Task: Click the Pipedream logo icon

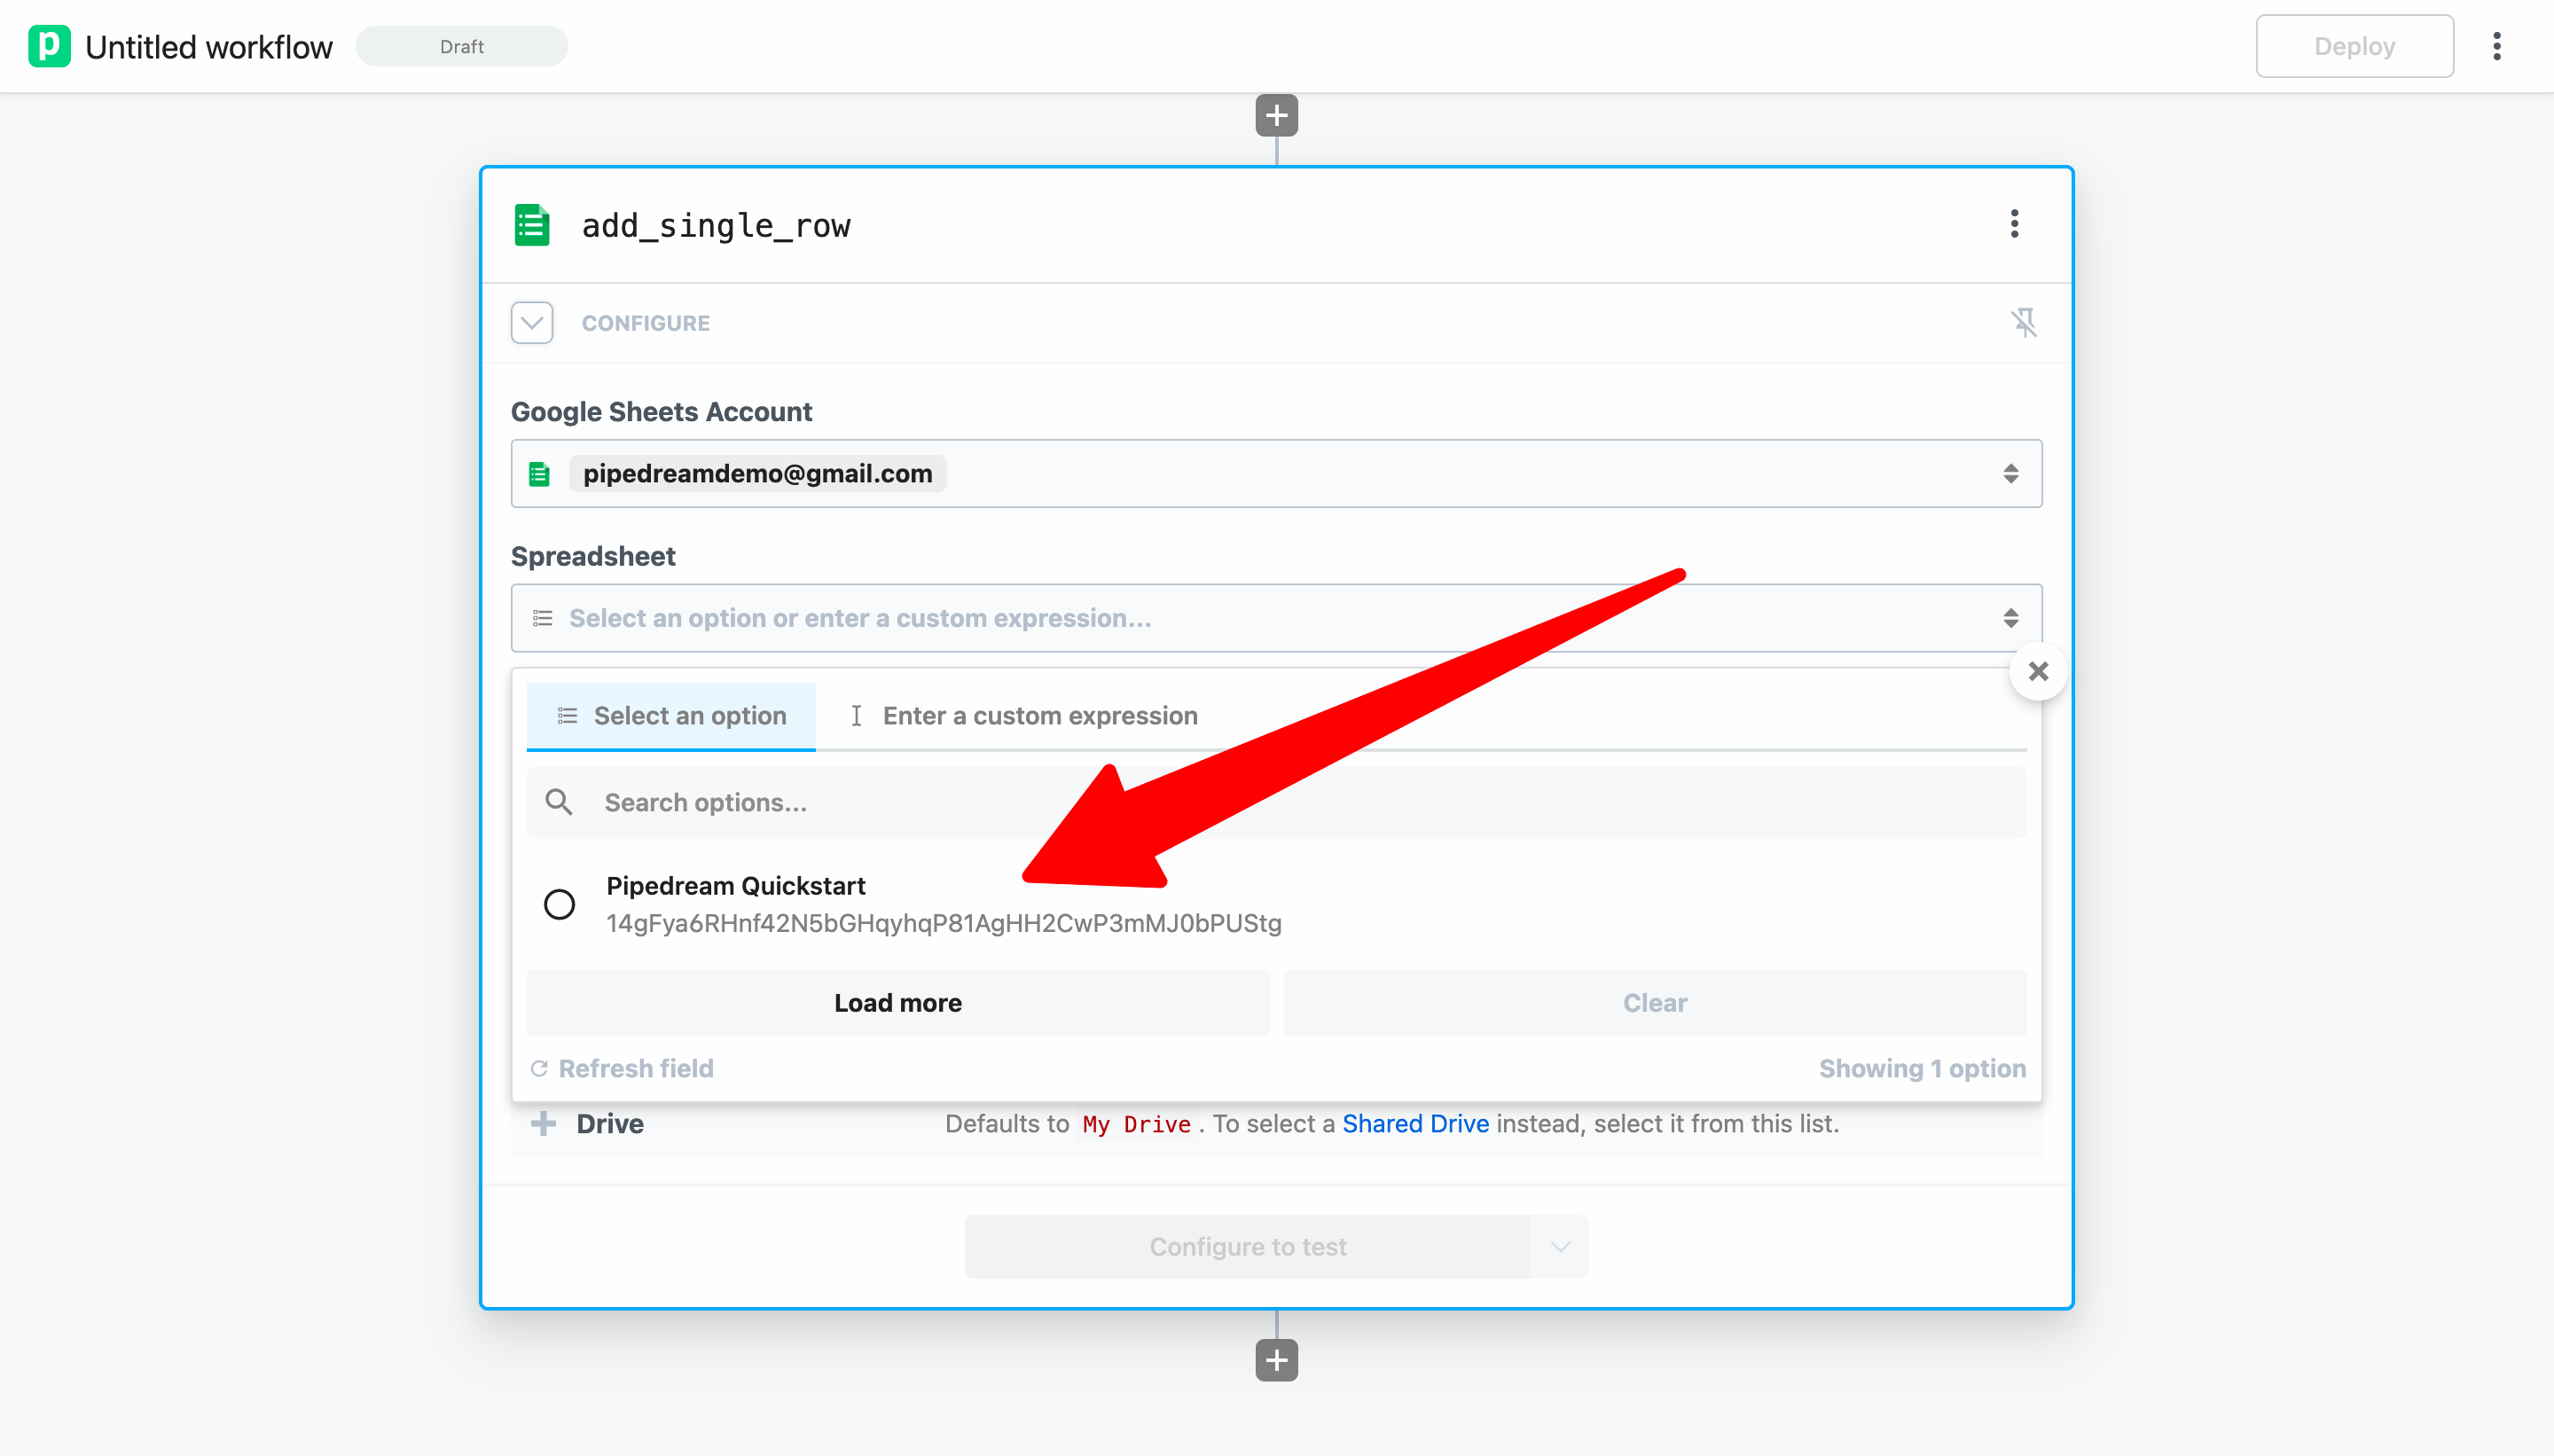Action: 49,46
